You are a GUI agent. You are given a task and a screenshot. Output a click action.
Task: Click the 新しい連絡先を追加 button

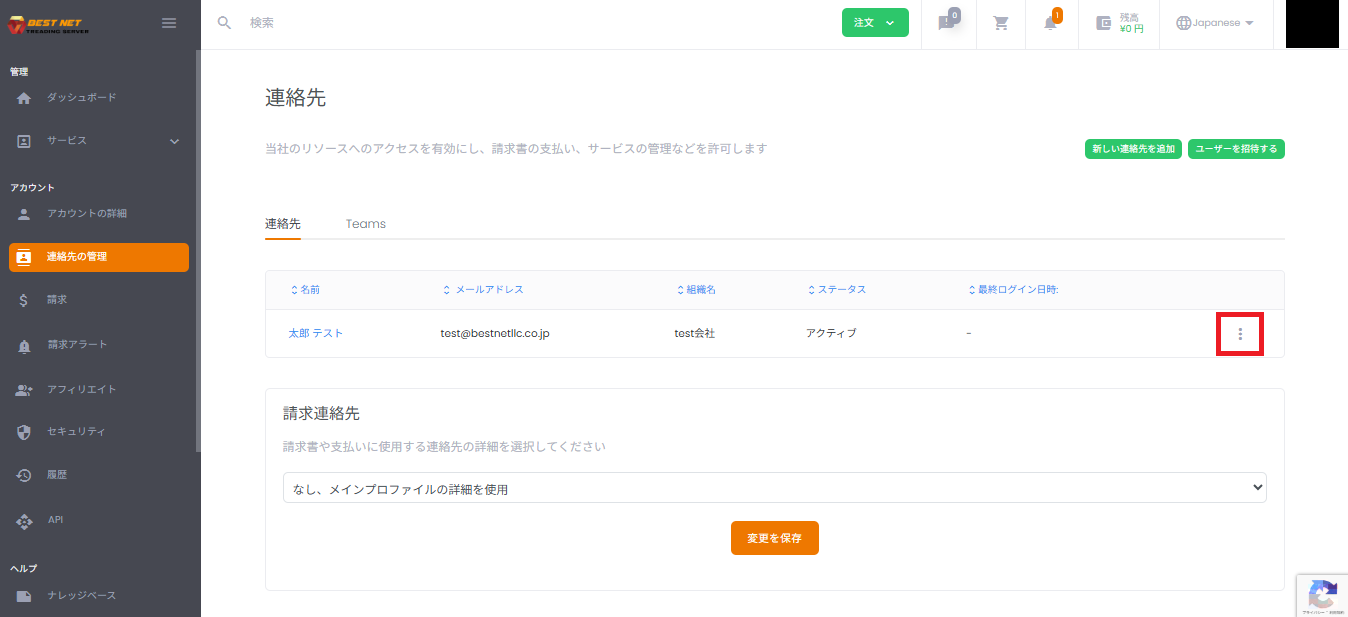click(x=1132, y=148)
